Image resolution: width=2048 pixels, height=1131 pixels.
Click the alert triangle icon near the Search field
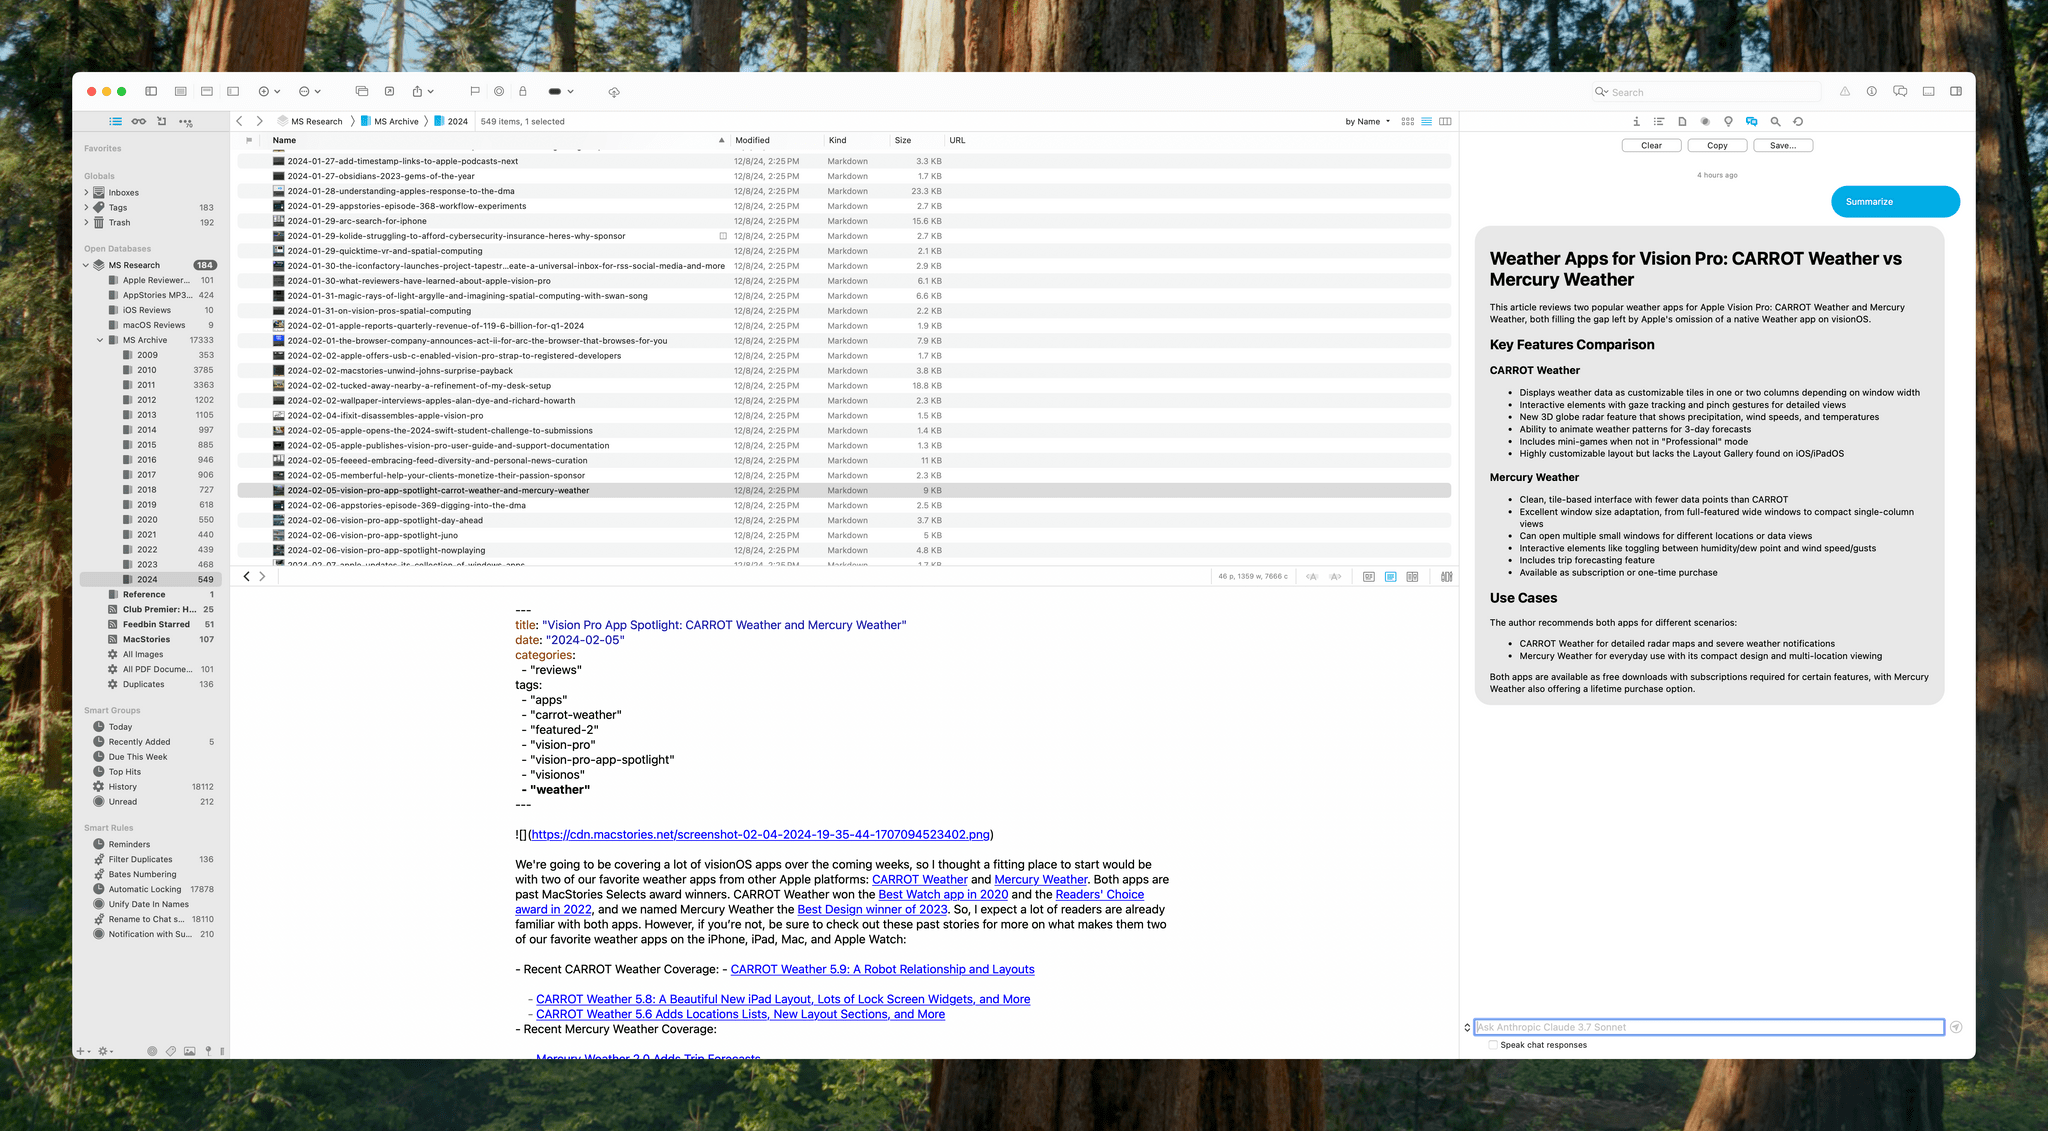tap(1845, 91)
